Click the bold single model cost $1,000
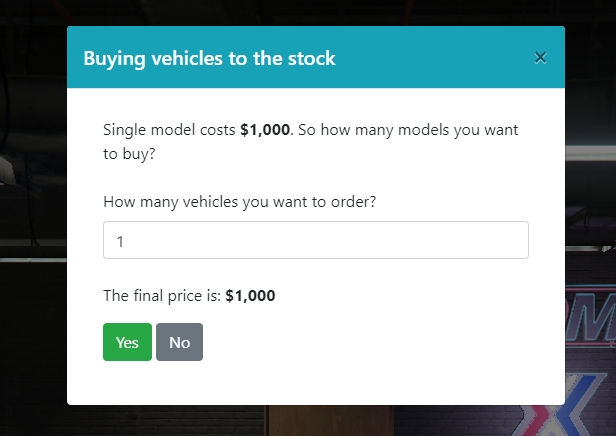 tap(265, 130)
